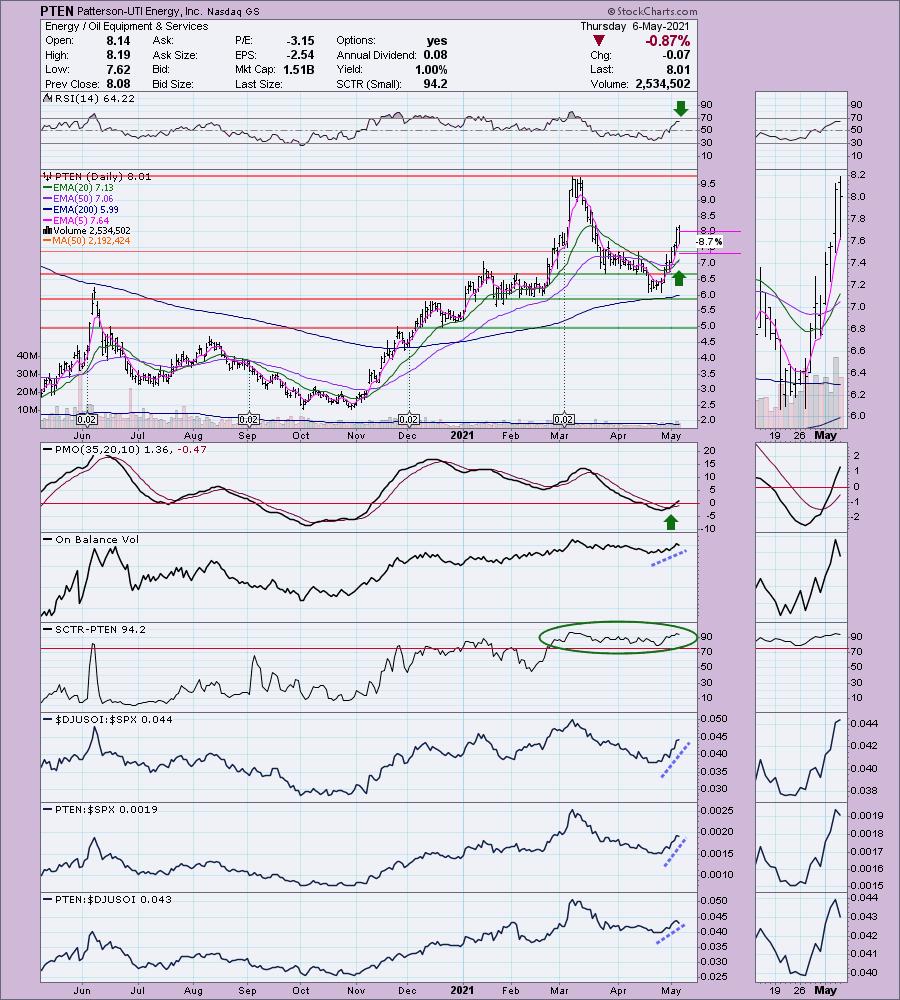Click the Yield value 1.00%
The width and height of the screenshot is (900, 1000).
pyautogui.click(x=431, y=70)
